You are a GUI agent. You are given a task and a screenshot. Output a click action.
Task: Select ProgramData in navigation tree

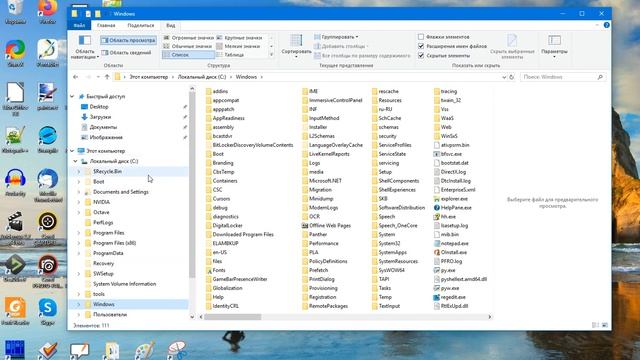click(x=108, y=253)
